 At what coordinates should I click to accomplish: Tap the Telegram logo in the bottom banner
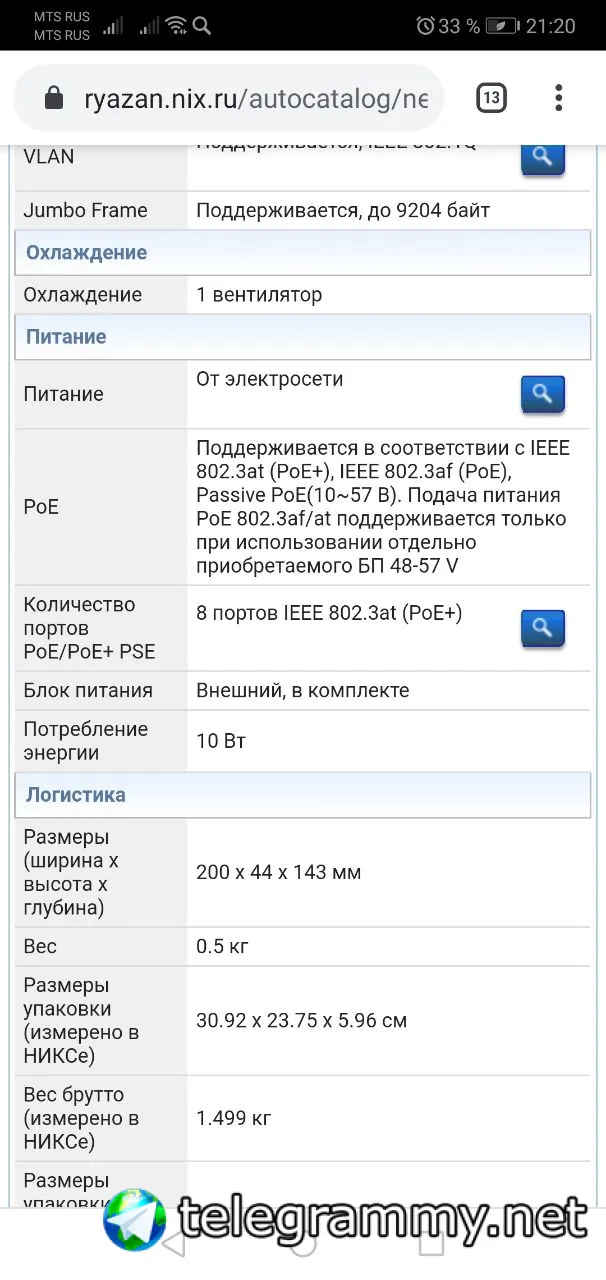click(x=135, y=1220)
